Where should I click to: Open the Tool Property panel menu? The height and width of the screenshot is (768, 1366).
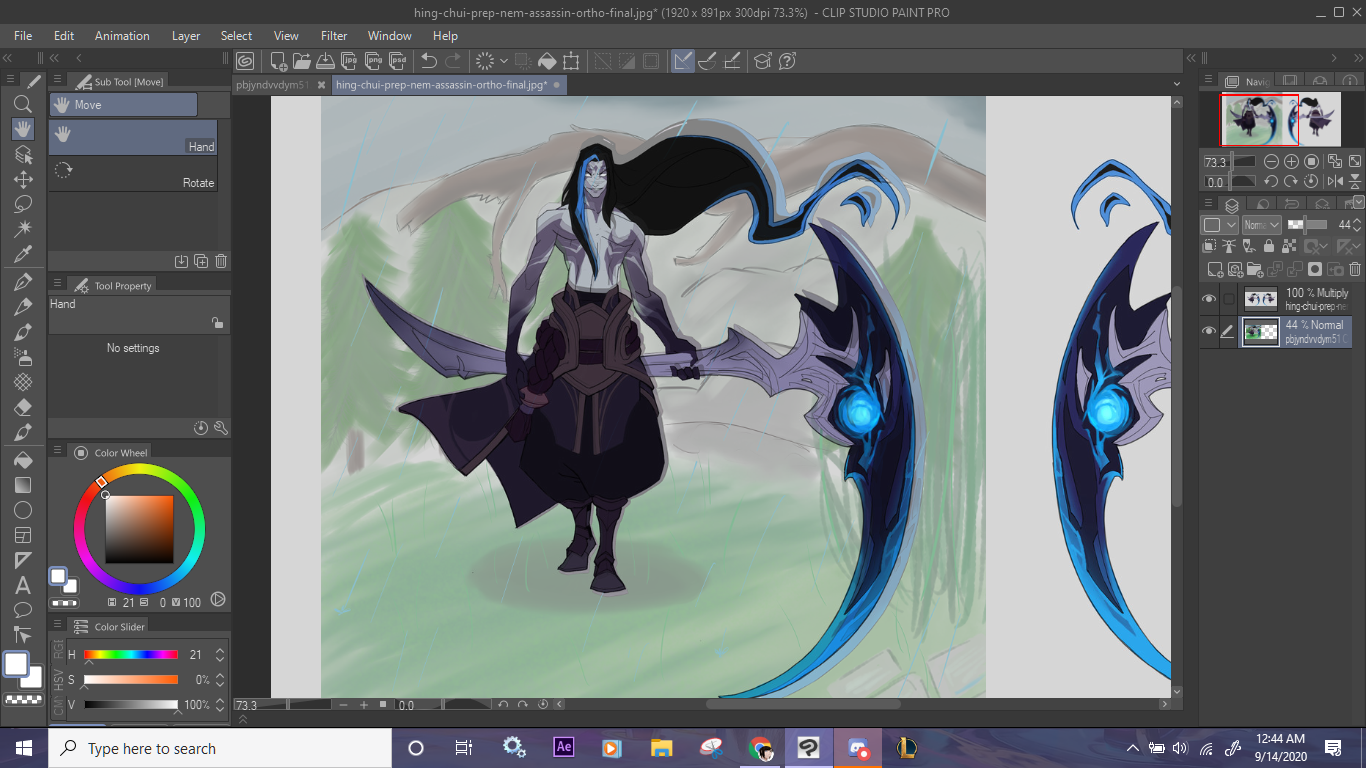click(57, 285)
